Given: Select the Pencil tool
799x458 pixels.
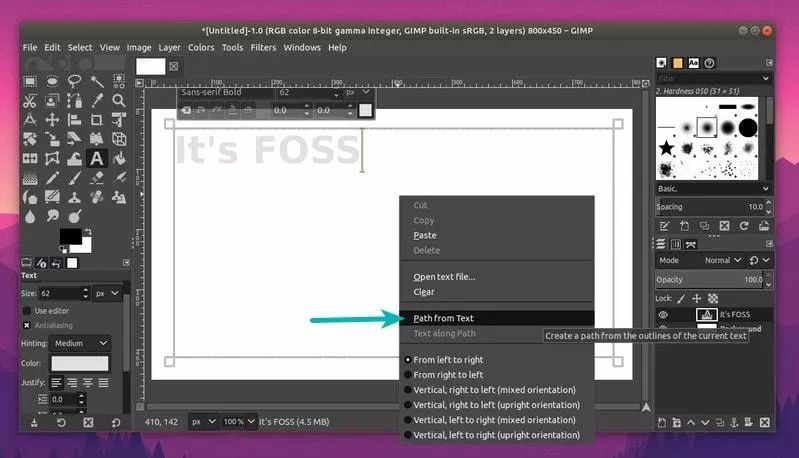Looking at the screenshot, I should click(52, 178).
